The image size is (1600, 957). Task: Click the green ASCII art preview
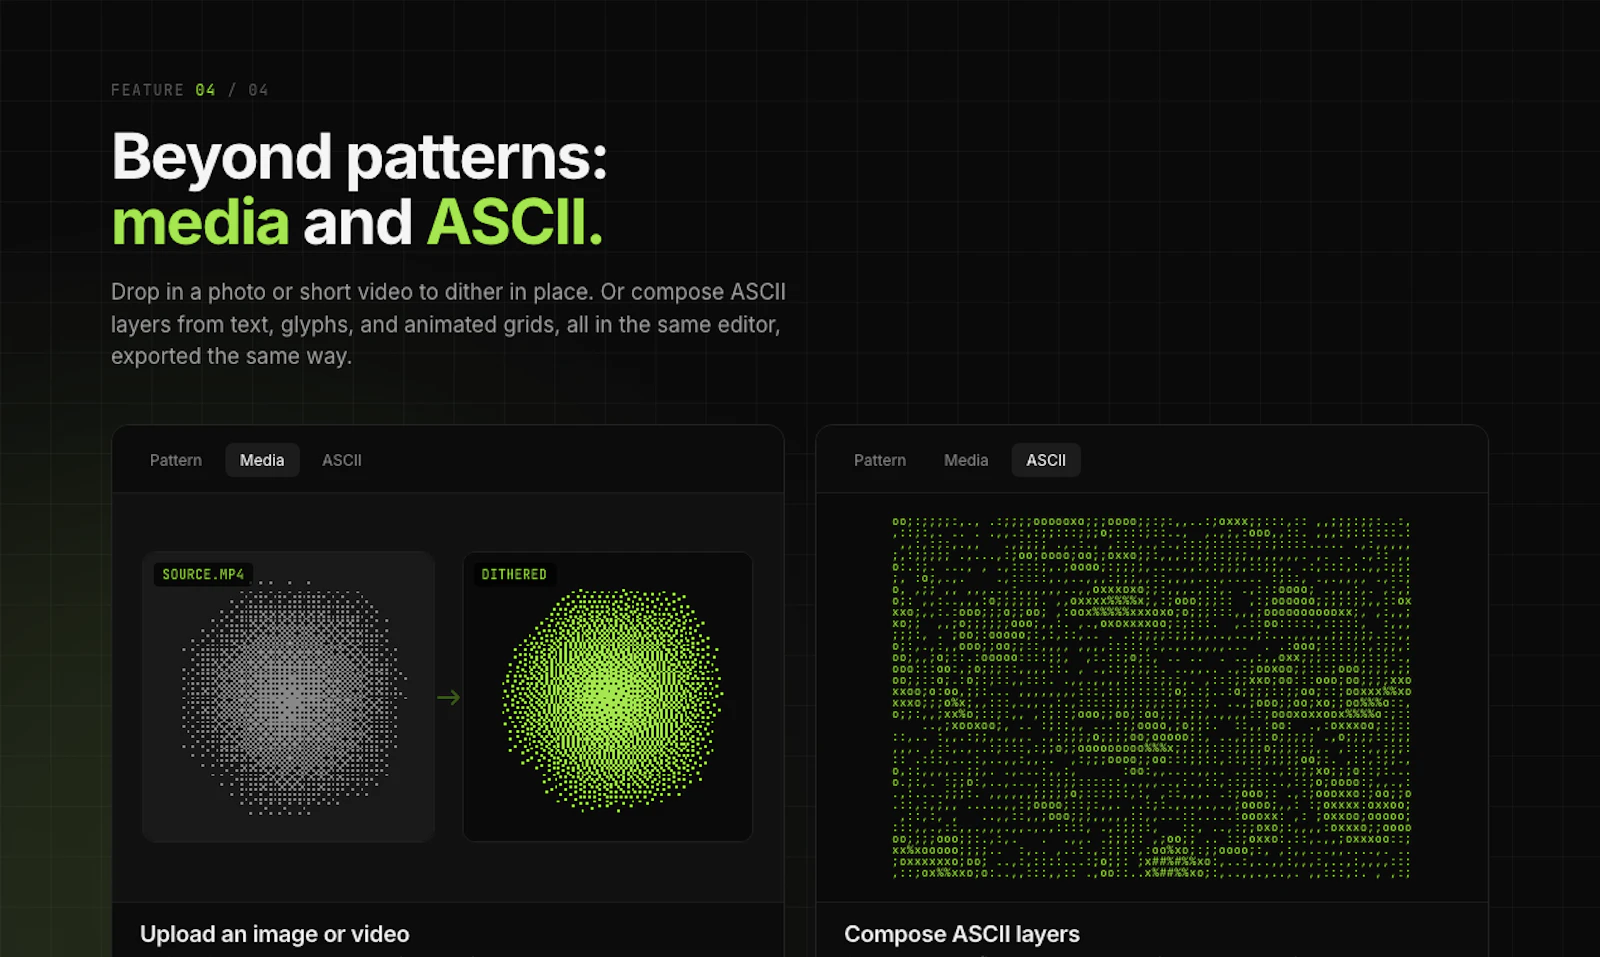click(x=1151, y=698)
